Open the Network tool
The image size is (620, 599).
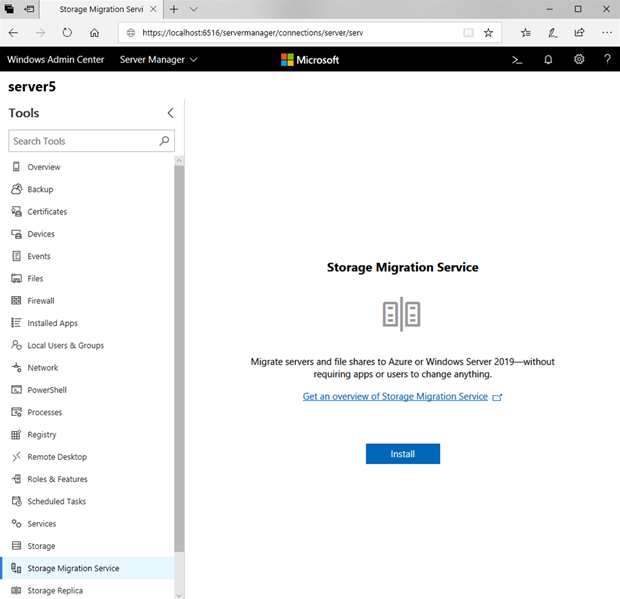(87, 368)
